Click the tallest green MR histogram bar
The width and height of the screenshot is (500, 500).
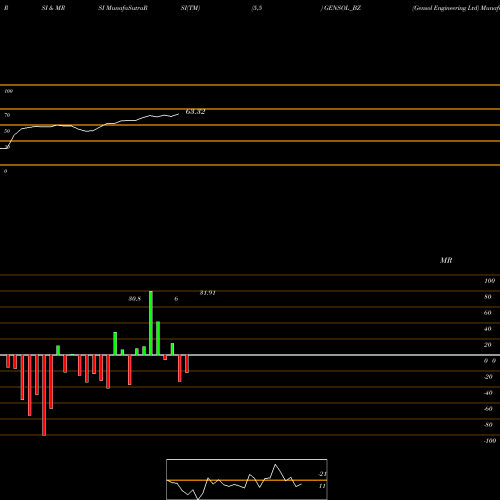[x=151, y=323]
